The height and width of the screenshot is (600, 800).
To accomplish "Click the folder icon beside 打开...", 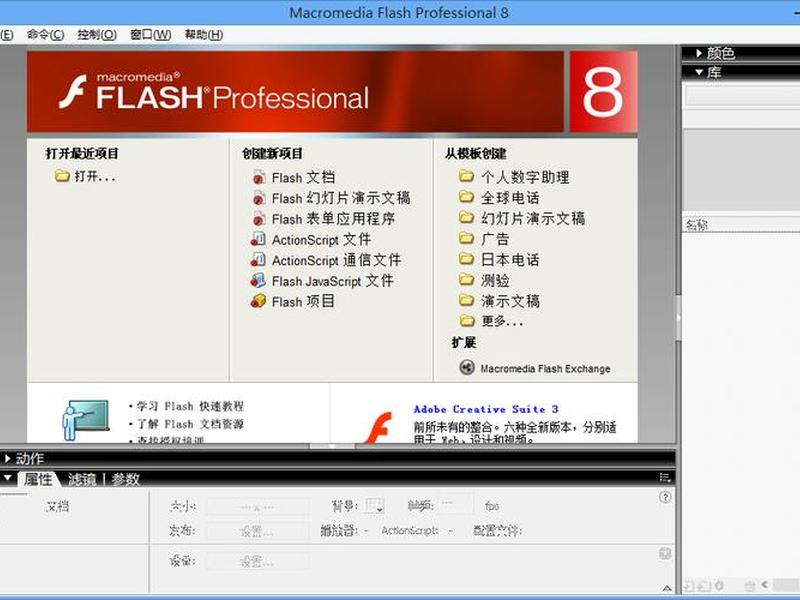I will tap(62, 176).
